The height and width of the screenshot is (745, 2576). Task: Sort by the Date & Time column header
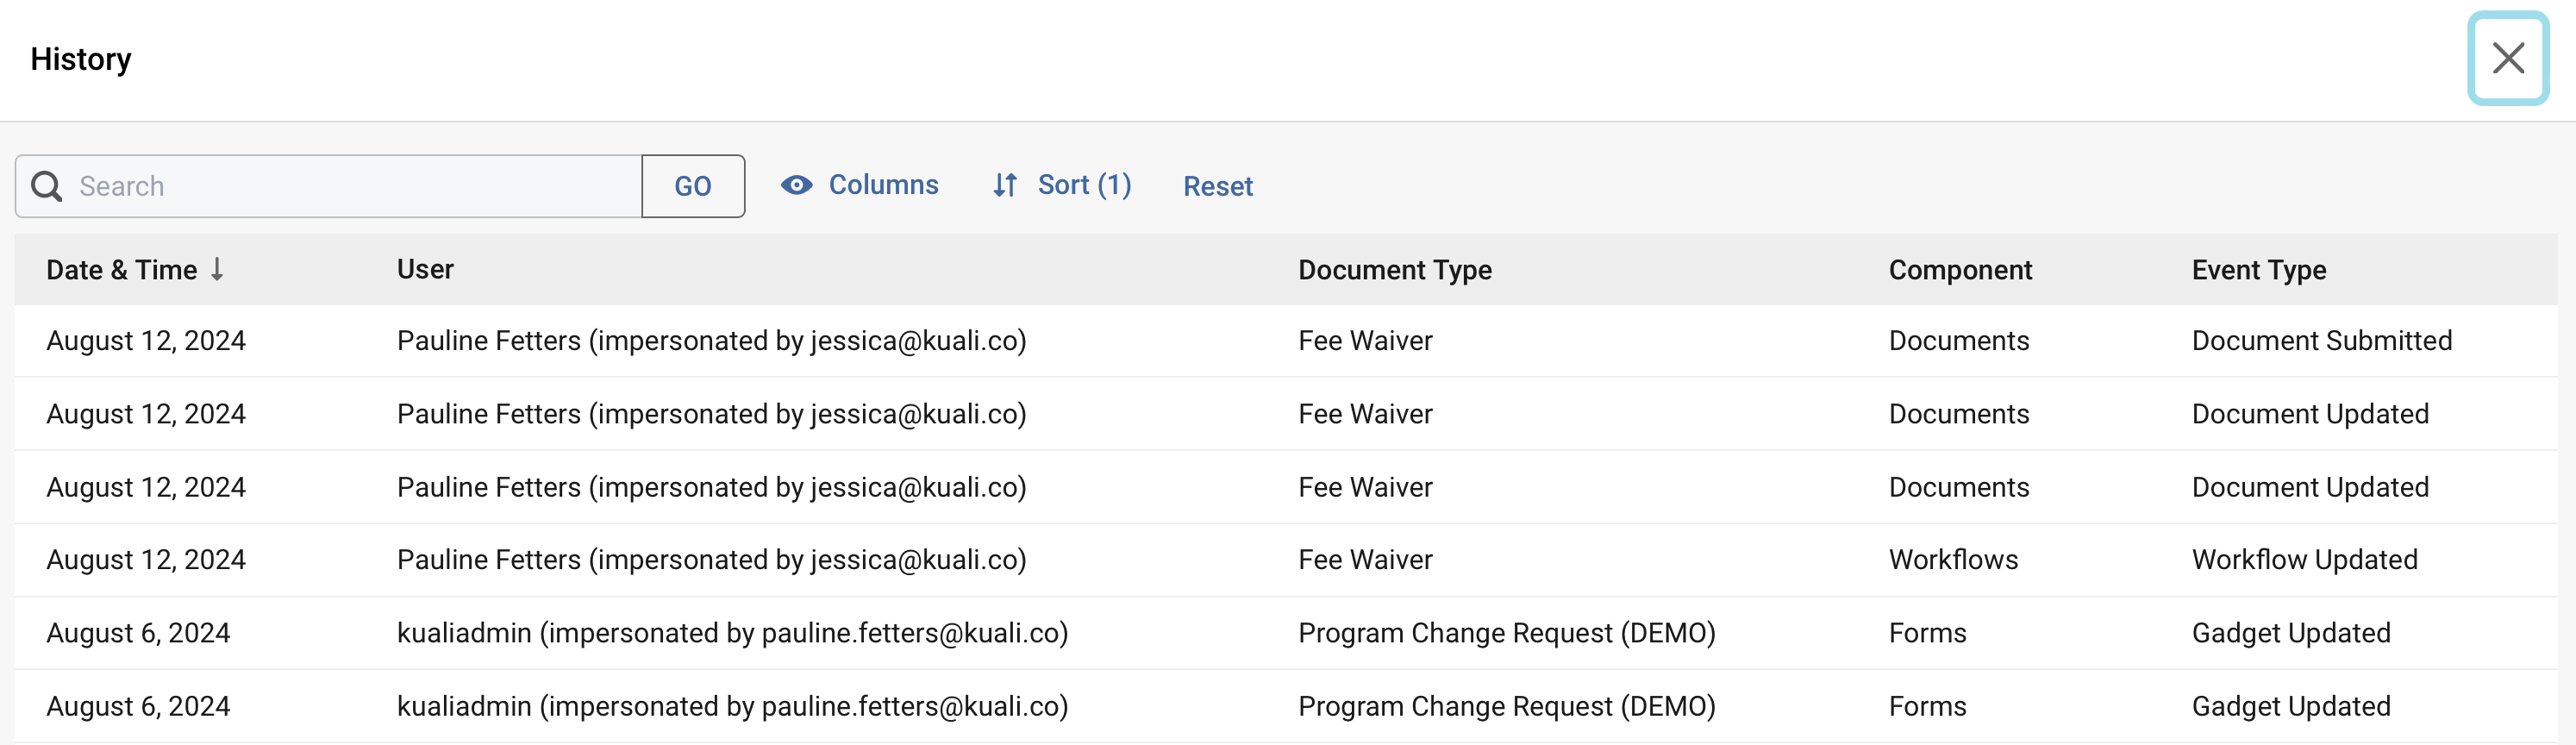(121, 270)
